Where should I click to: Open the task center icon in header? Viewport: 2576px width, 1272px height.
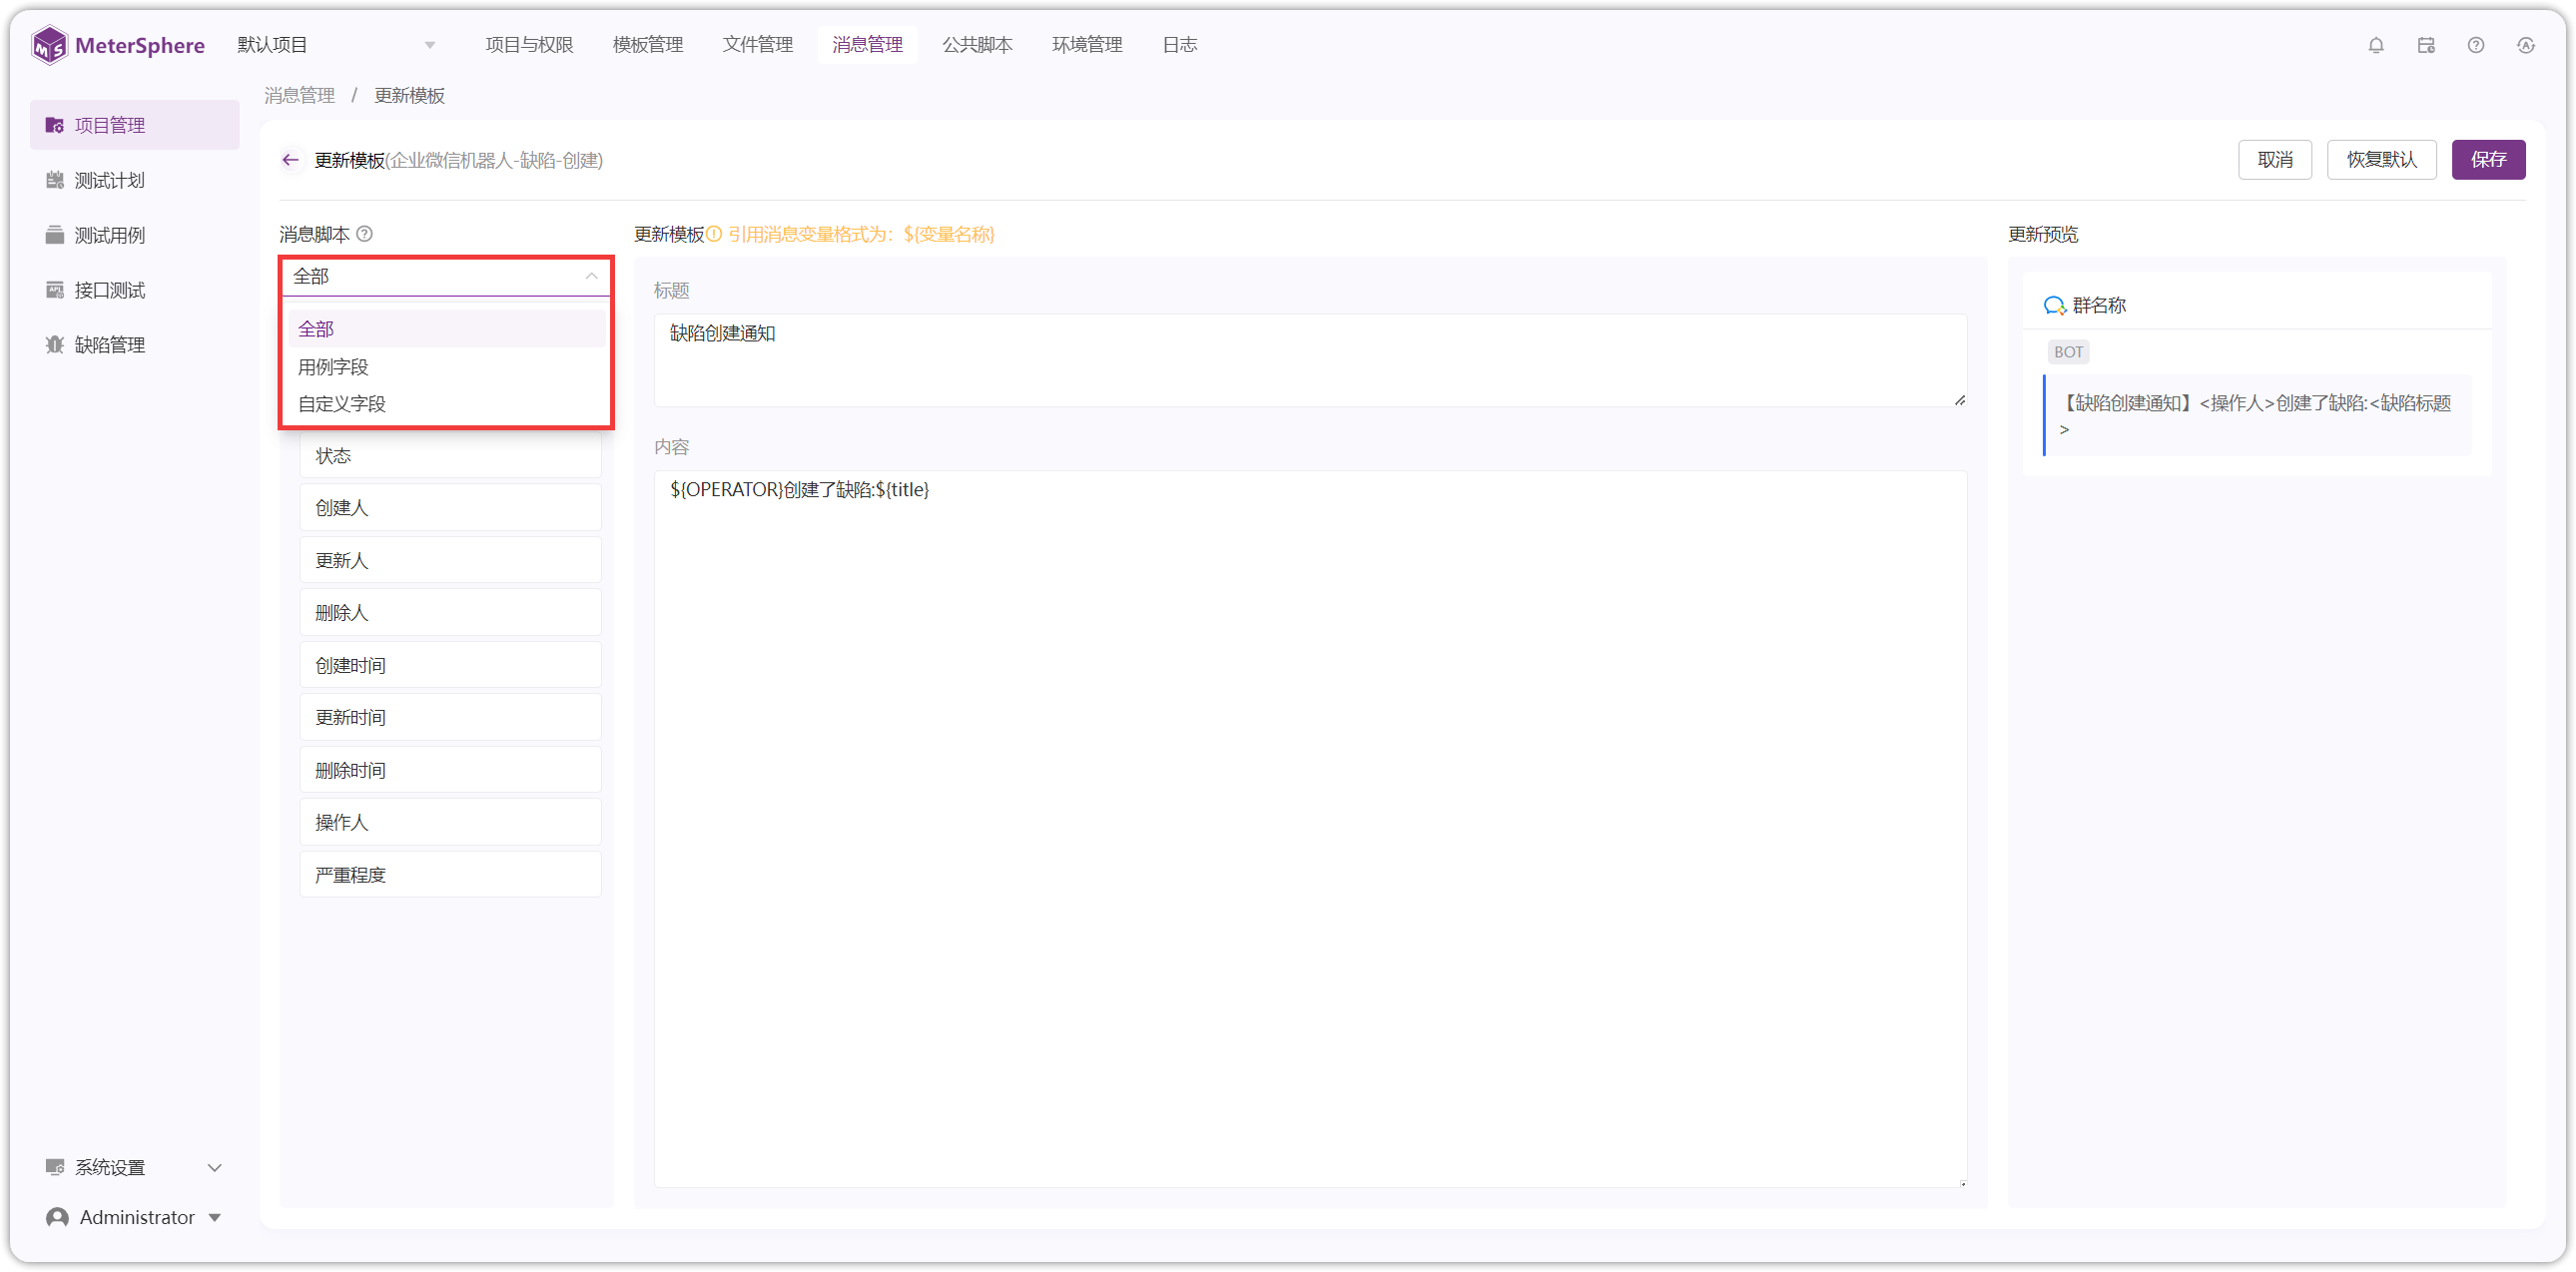[x=2426, y=45]
